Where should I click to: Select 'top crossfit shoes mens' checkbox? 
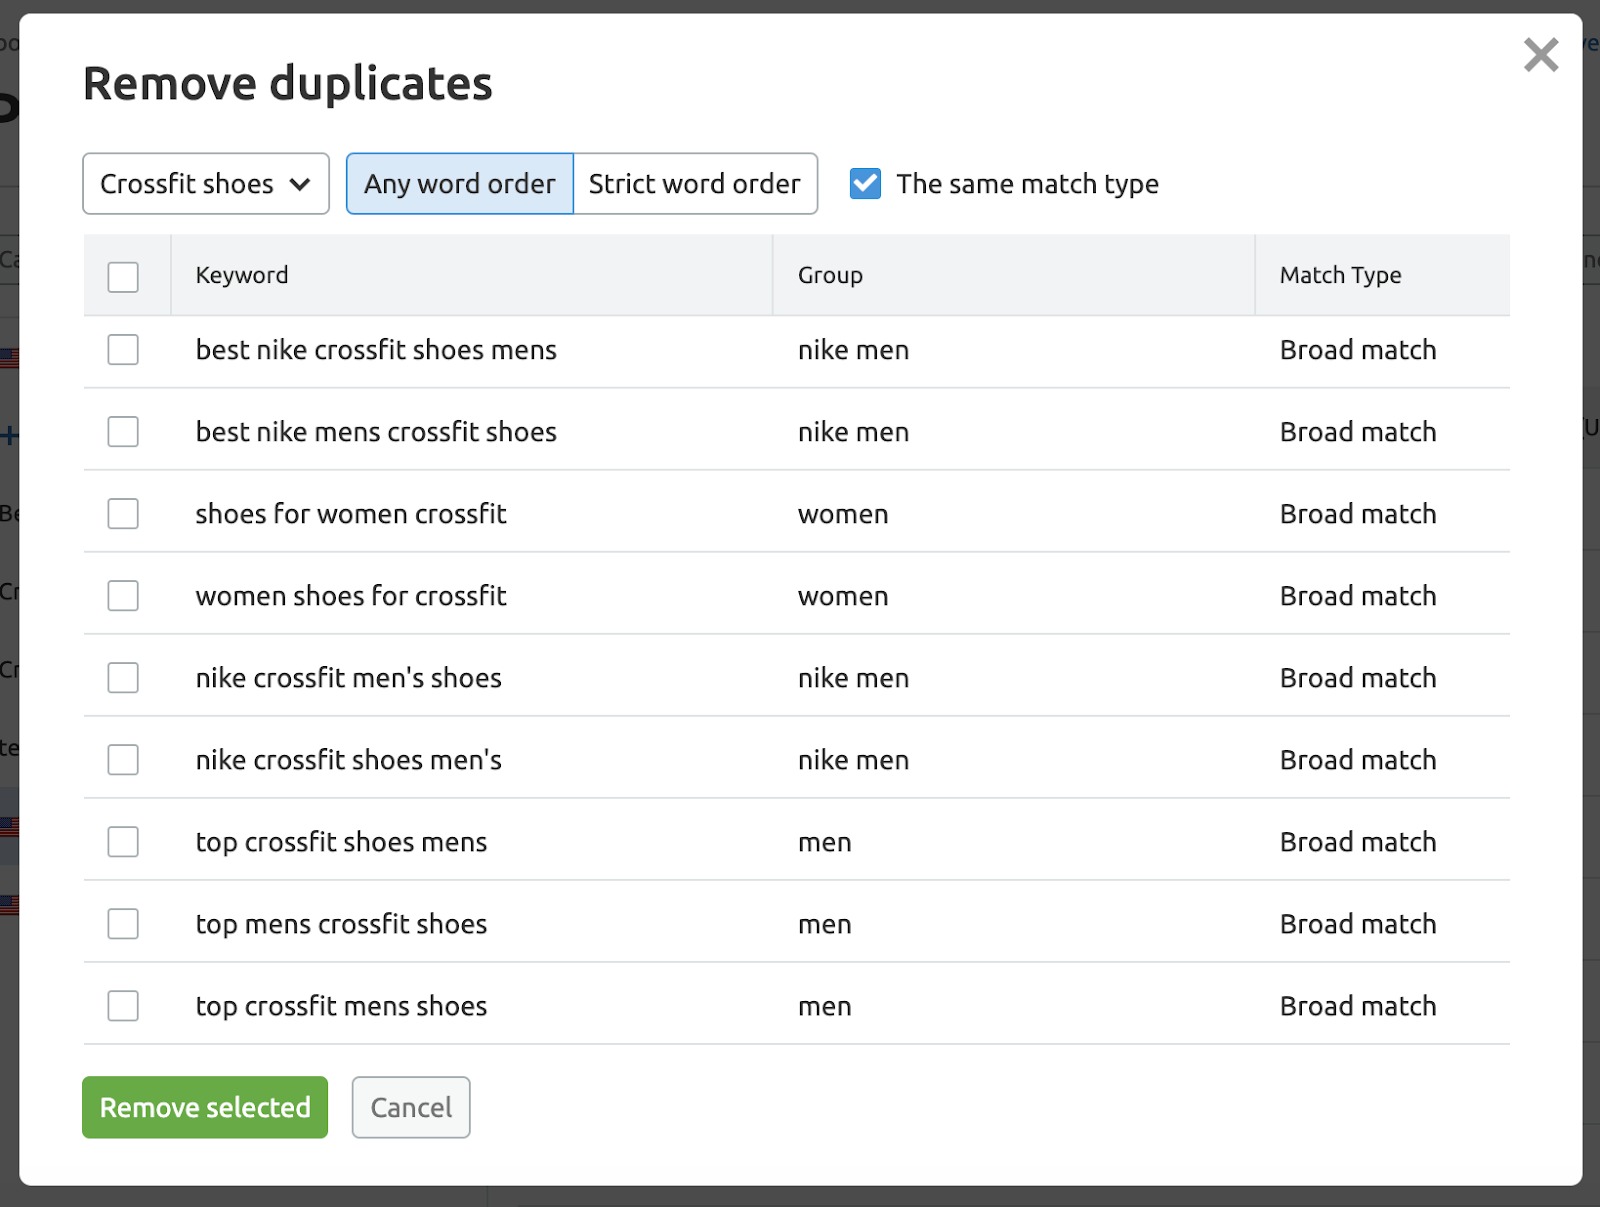122,841
